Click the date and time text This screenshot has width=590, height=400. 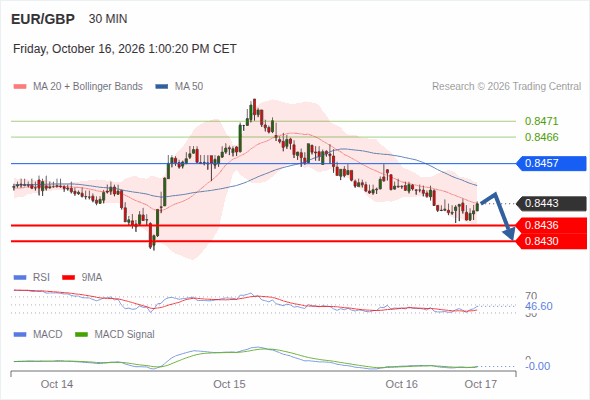click(125, 49)
